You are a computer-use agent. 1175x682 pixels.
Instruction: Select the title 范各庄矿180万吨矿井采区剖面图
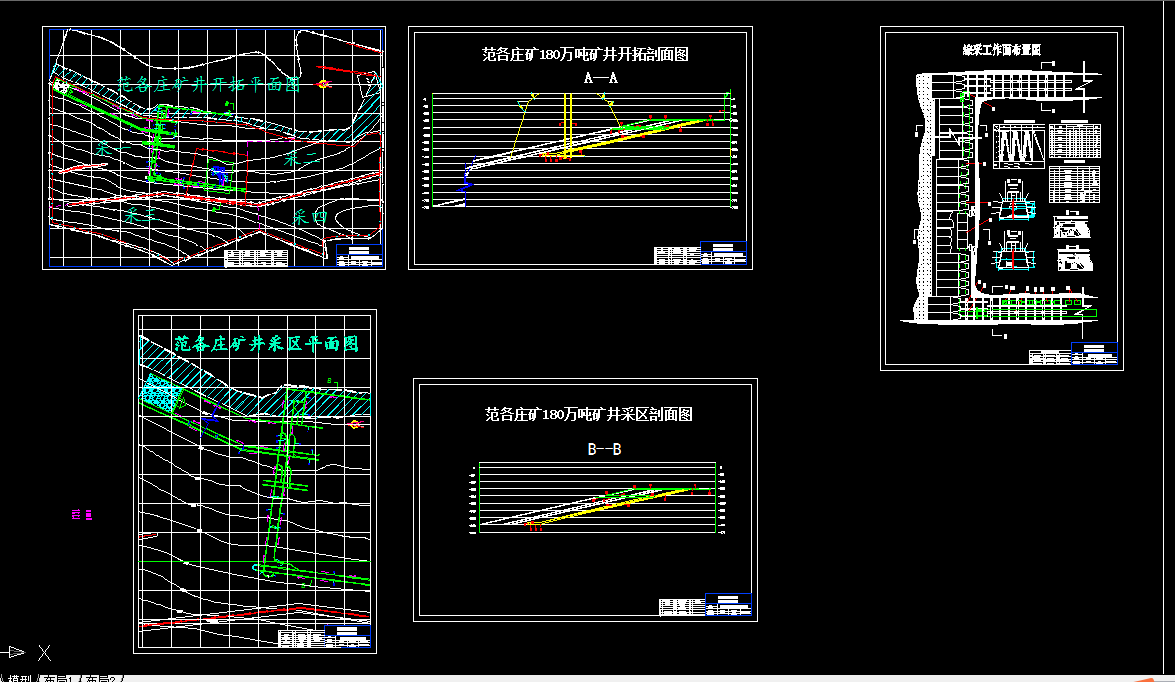588,414
